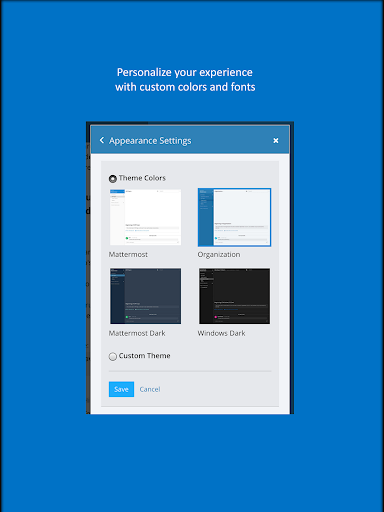This screenshot has width=384, height=512.
Task: Select the Custom Theme radio button
Action: (113, 356)
